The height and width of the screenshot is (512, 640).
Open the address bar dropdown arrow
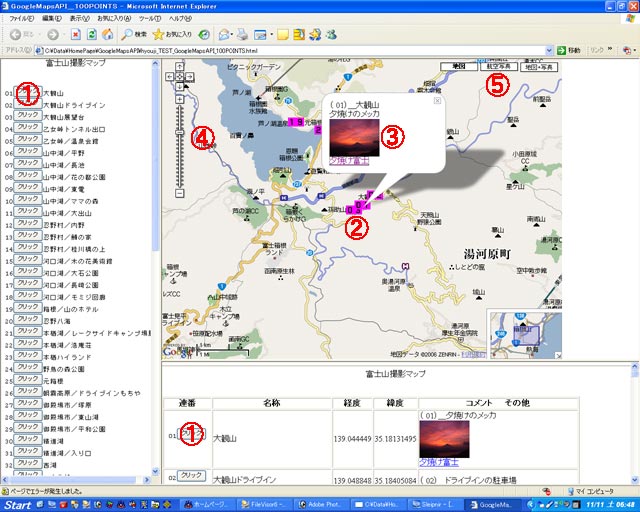[549, 51]
